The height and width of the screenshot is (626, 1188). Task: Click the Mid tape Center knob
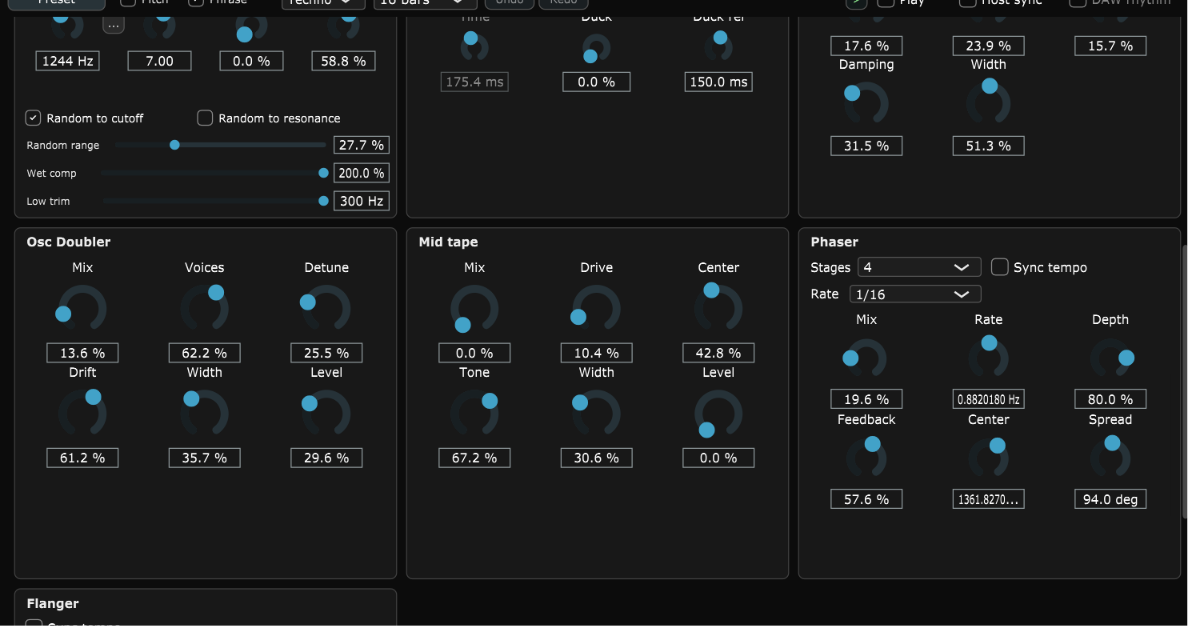tap(718, 308)
